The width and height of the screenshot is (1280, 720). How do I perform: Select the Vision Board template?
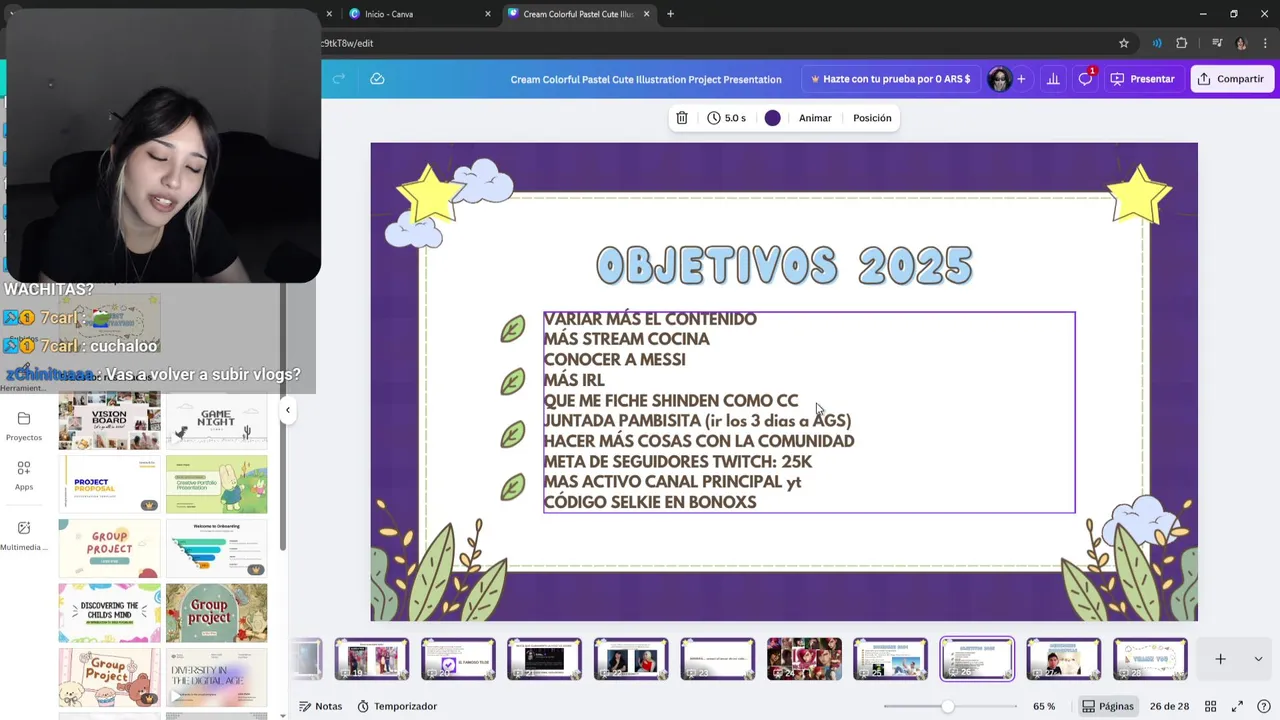point(109,421)
